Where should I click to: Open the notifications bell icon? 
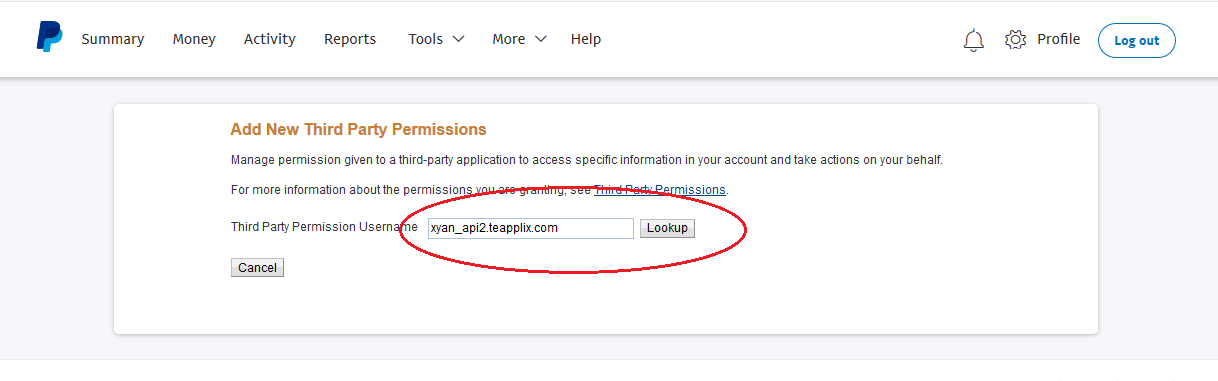coord(973,40)
